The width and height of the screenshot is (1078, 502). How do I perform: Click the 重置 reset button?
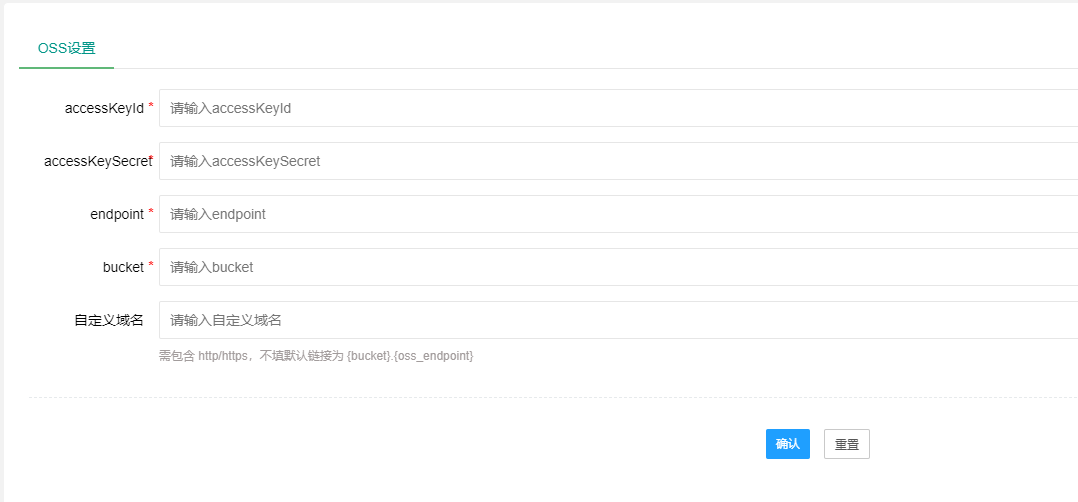pos(846,444)
